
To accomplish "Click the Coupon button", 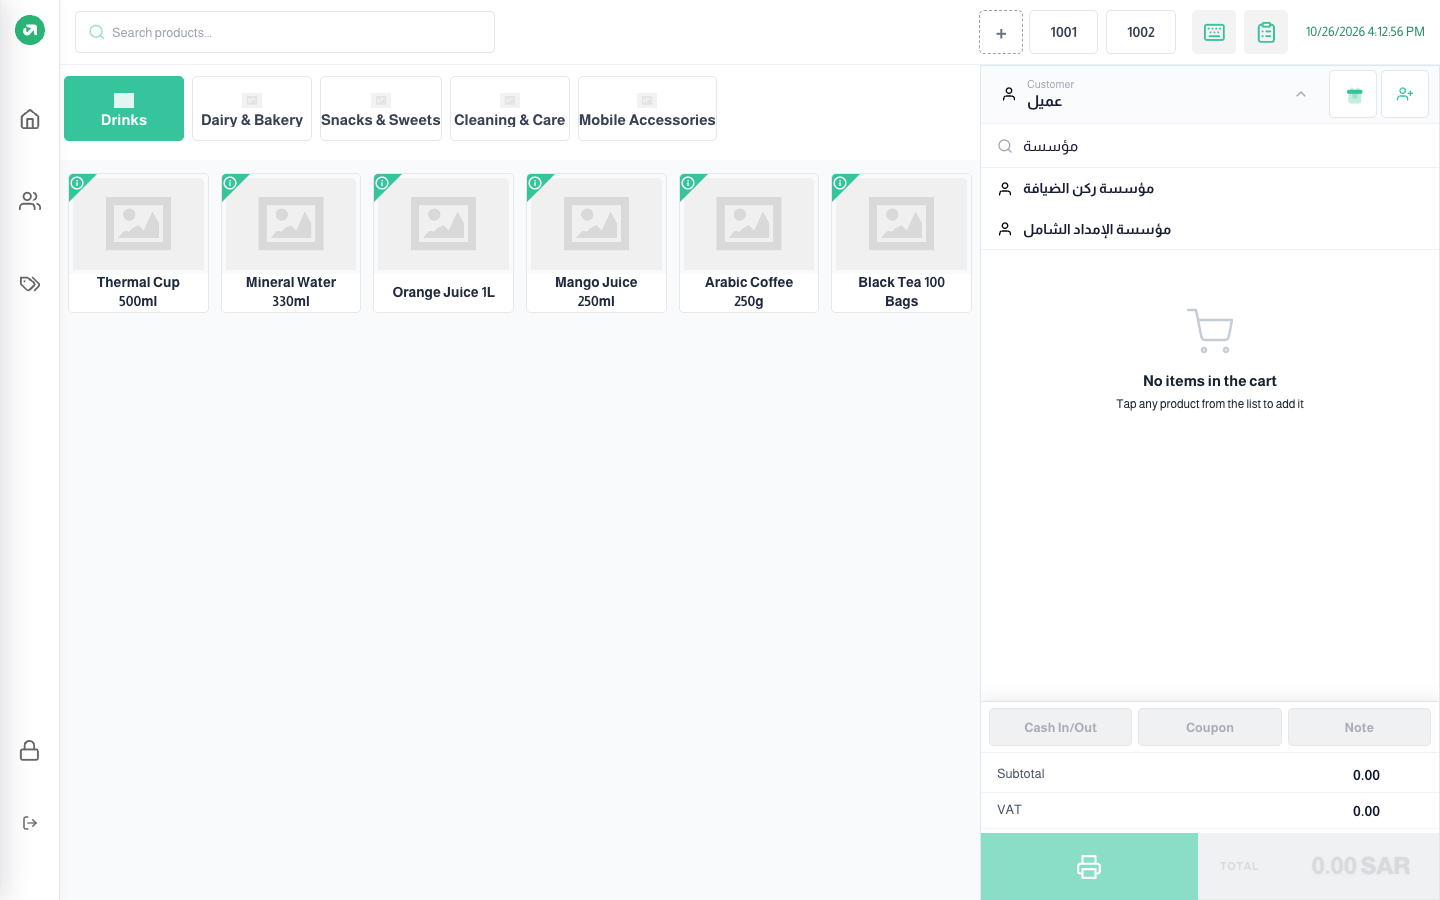I will tap(1210, 727).
